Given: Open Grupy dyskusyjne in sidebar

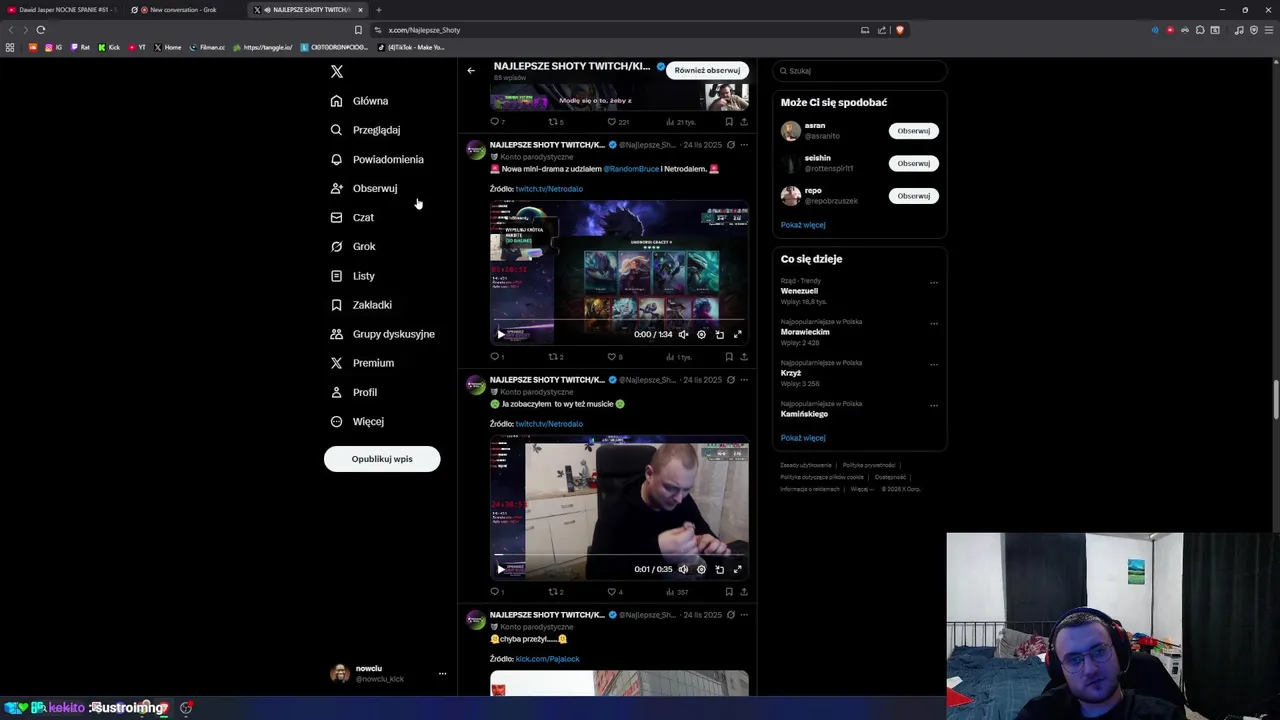Looking at the screenshot, I should coord(382,334).
